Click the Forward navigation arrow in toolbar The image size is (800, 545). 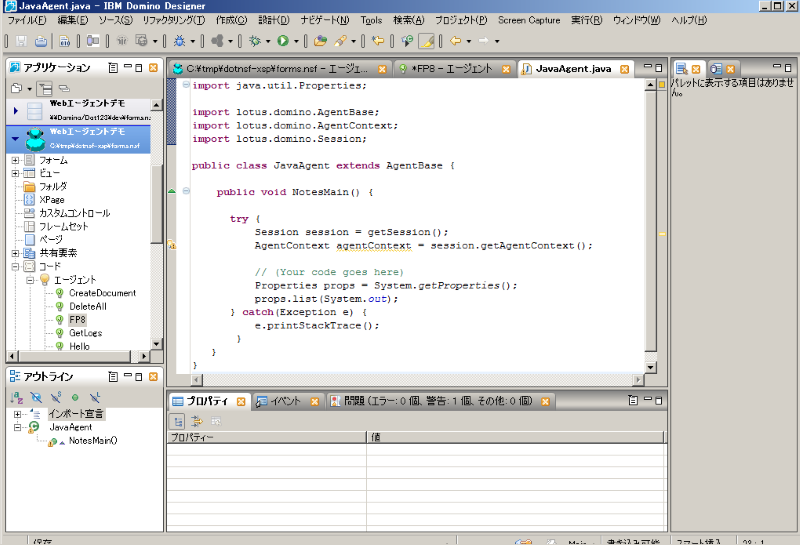(483, 41)
